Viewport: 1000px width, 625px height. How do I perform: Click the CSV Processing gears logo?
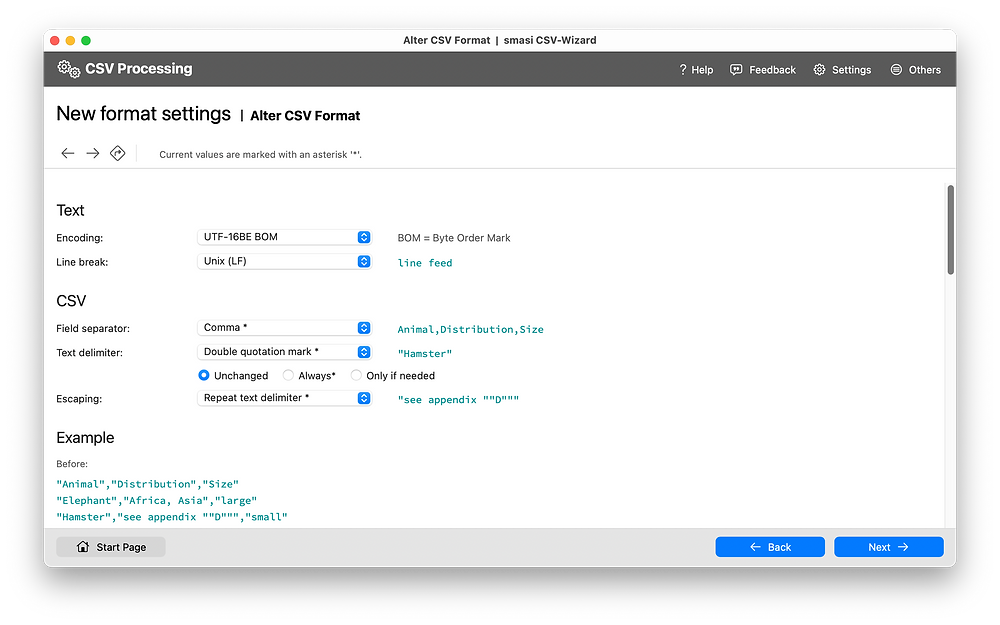(68, 68)
